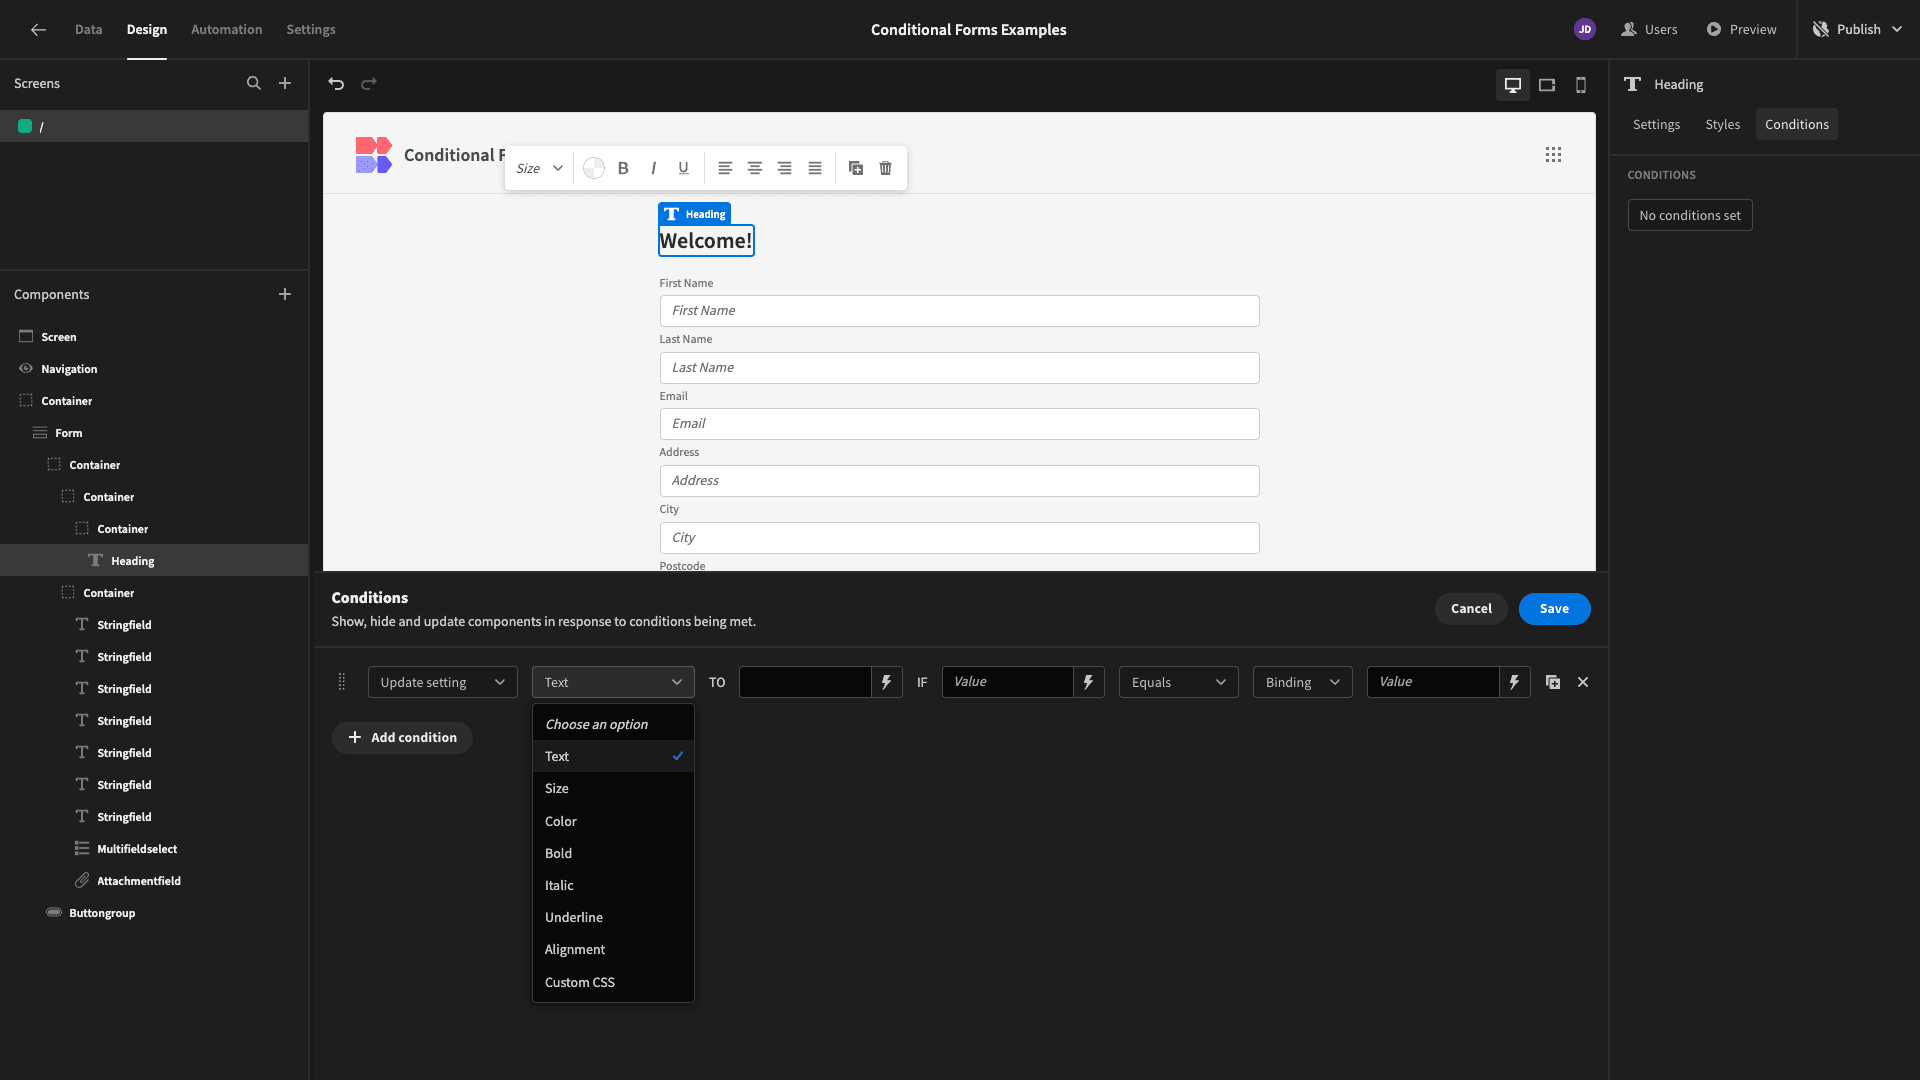Click the First Name input field
Viewport: 1920px width, 1080px height.
[959, 311]
